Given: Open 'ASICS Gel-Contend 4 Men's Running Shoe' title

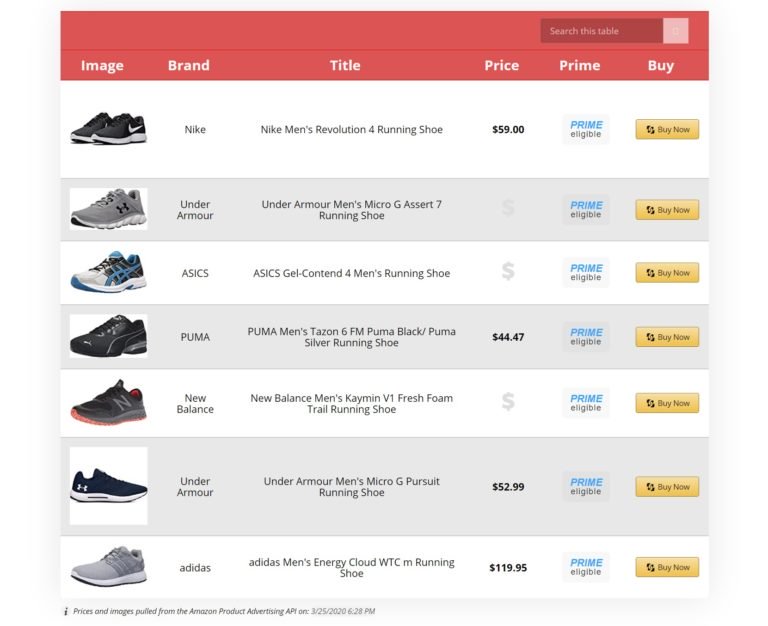Looking at the screenshot, I should (x=352, y=273).
